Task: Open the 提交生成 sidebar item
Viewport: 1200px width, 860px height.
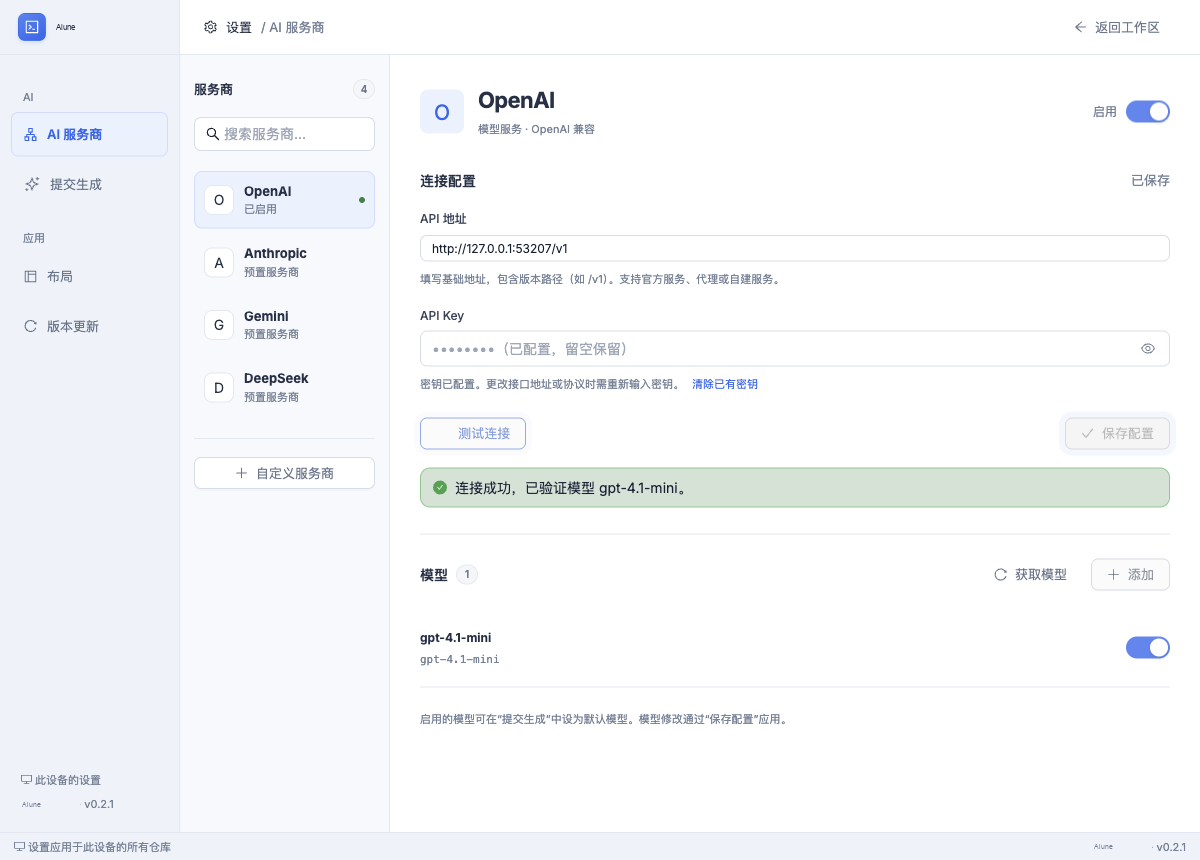Action: tap(89, 184)
